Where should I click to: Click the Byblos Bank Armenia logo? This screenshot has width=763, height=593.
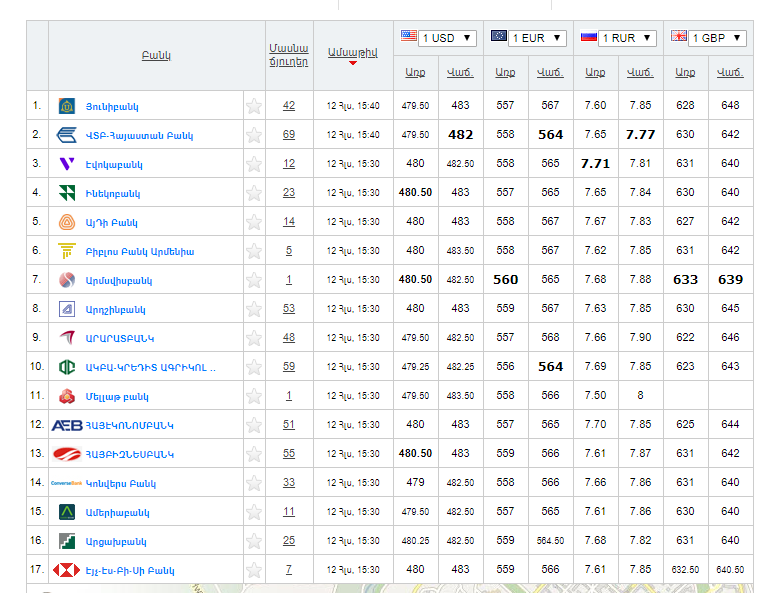pyautogui.click(x=67, y=251)
